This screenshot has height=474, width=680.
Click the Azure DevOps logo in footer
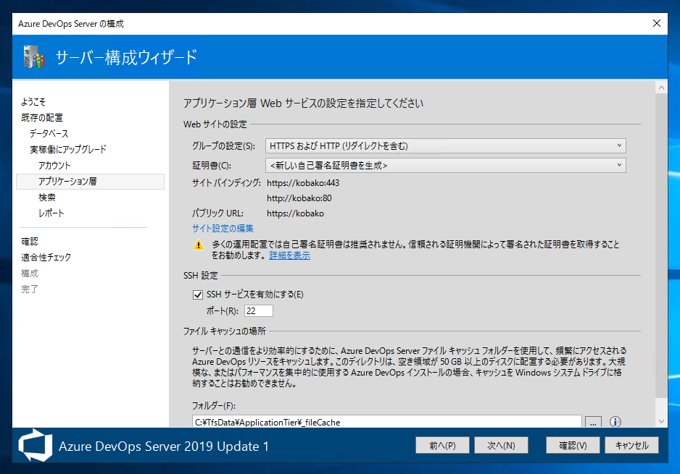35,445
